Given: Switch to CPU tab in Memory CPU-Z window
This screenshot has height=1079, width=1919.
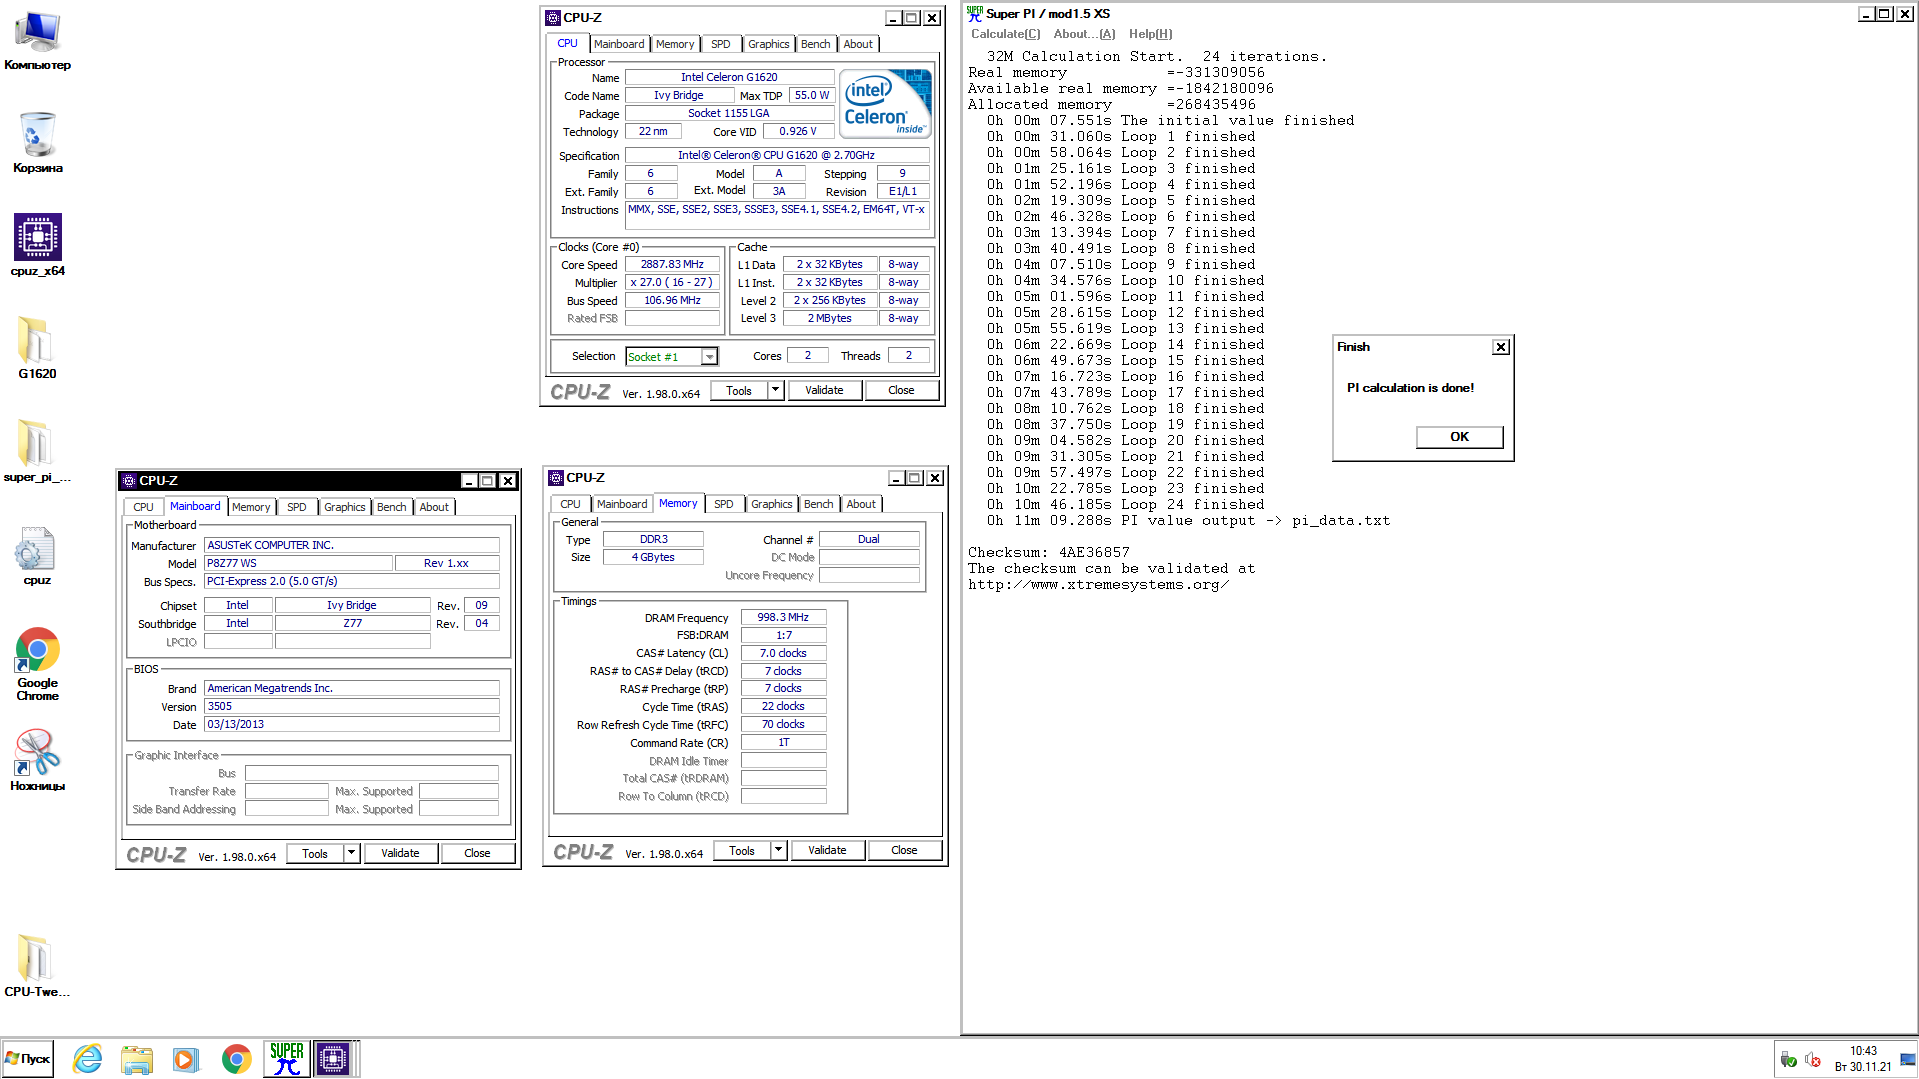Looking at the screenshot, I should [x=570, y=504].
